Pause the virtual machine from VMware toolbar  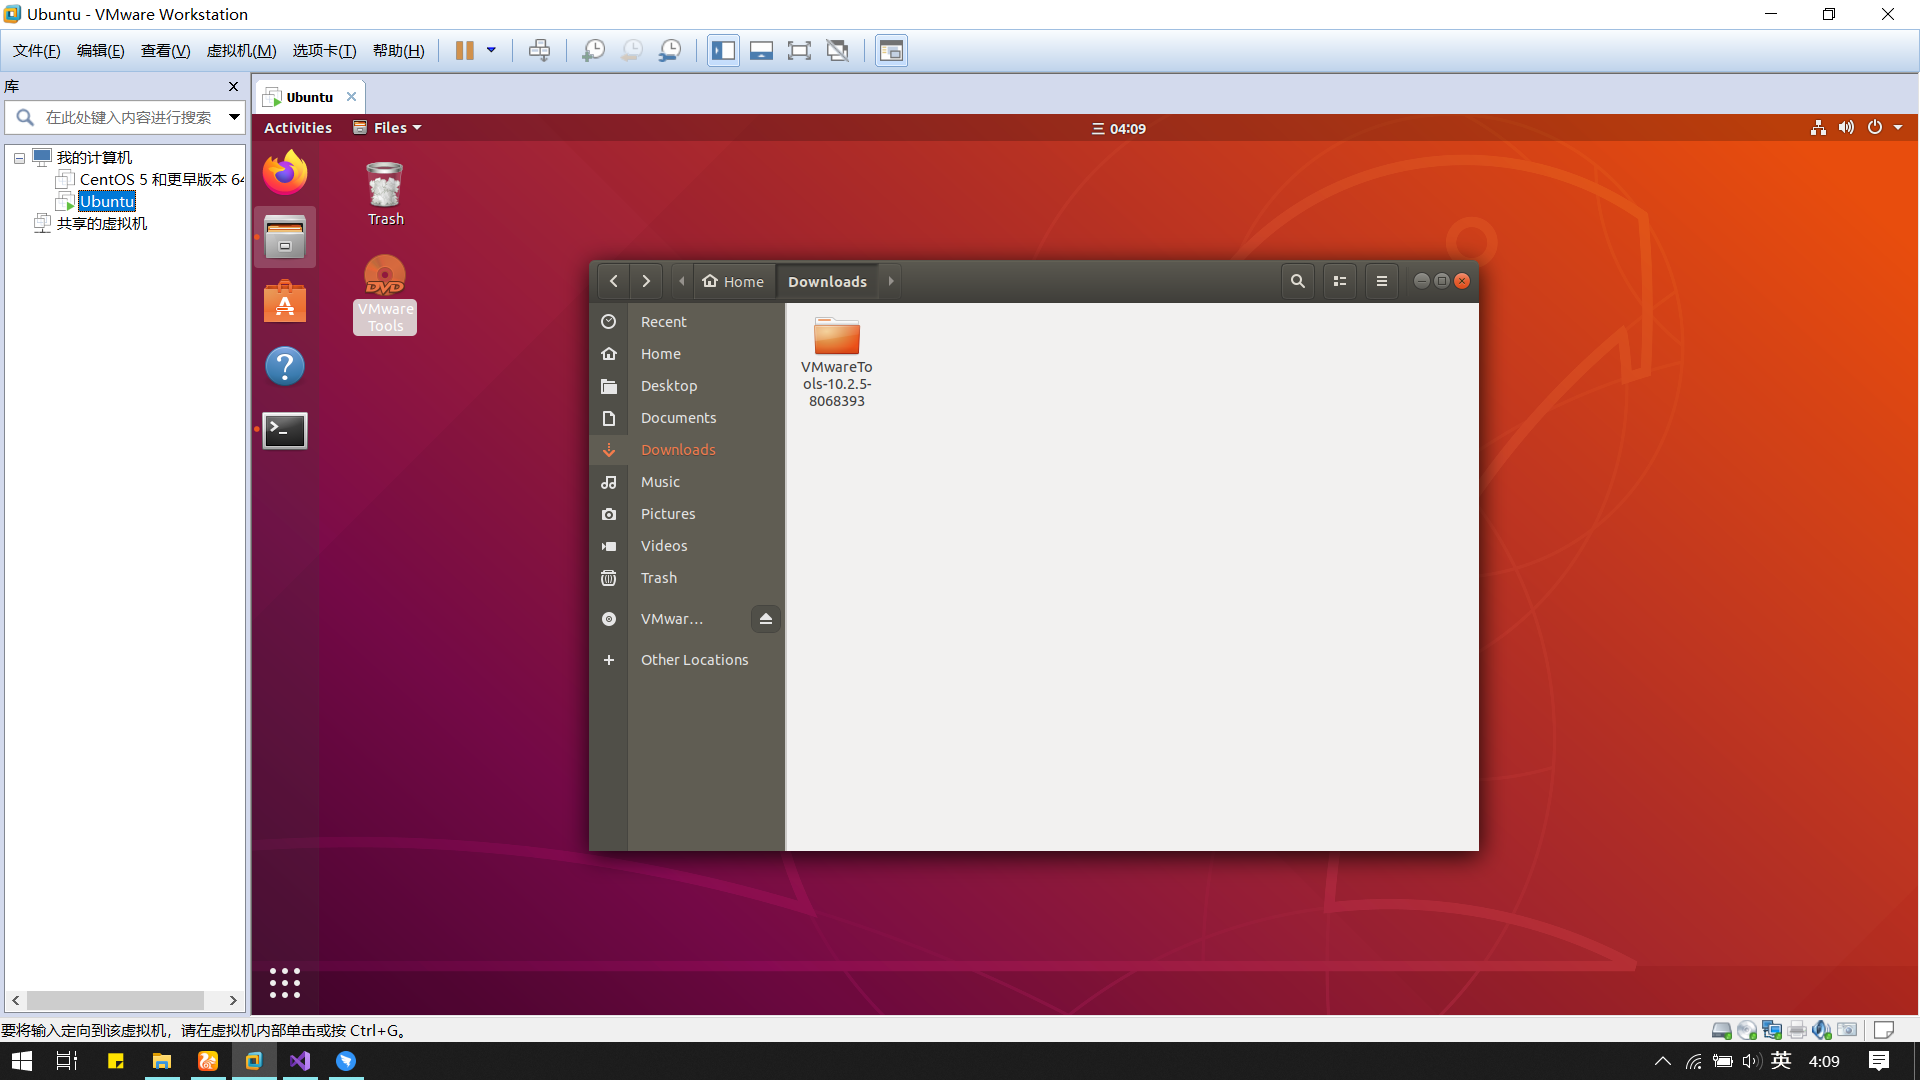(x=464, y=51)
